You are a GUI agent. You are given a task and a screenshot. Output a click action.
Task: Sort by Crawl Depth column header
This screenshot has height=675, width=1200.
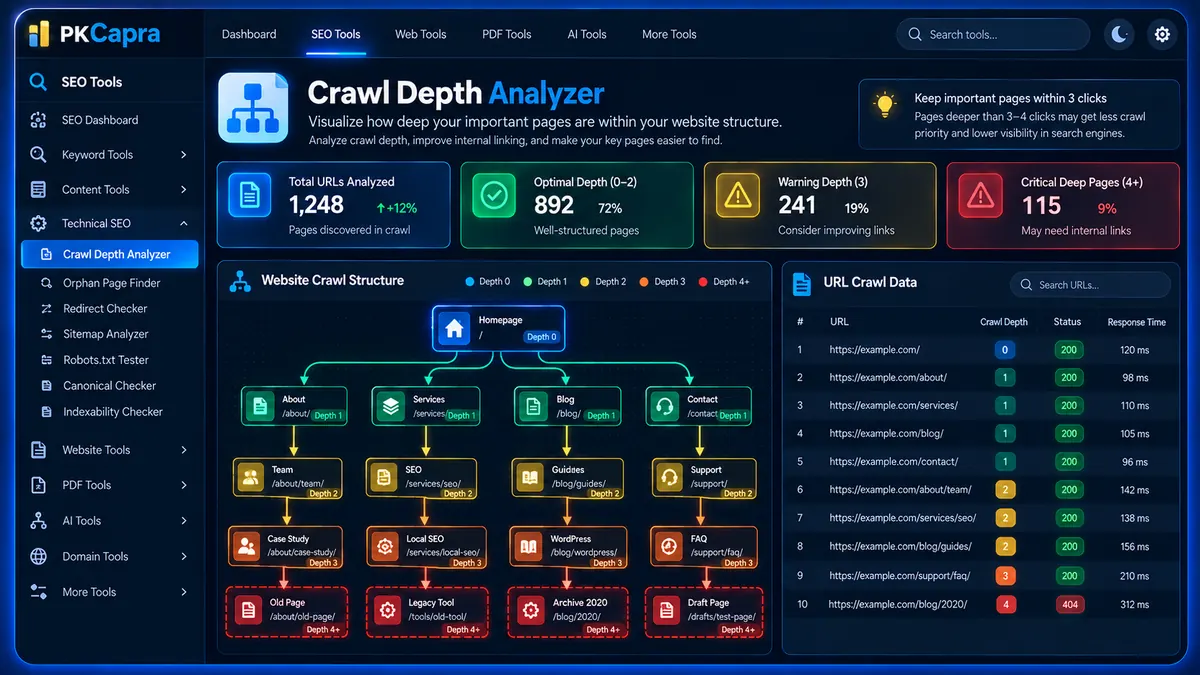1004,322
